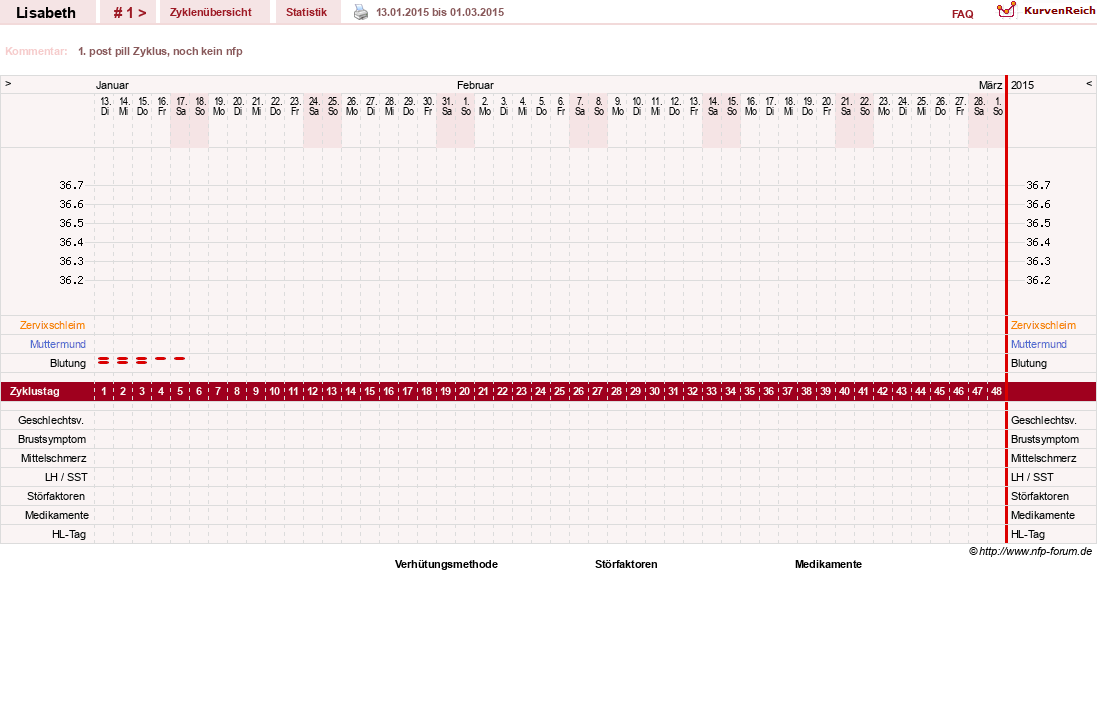
Task: Select cycle day 28 in Zyklustag row
Action: 616,392
